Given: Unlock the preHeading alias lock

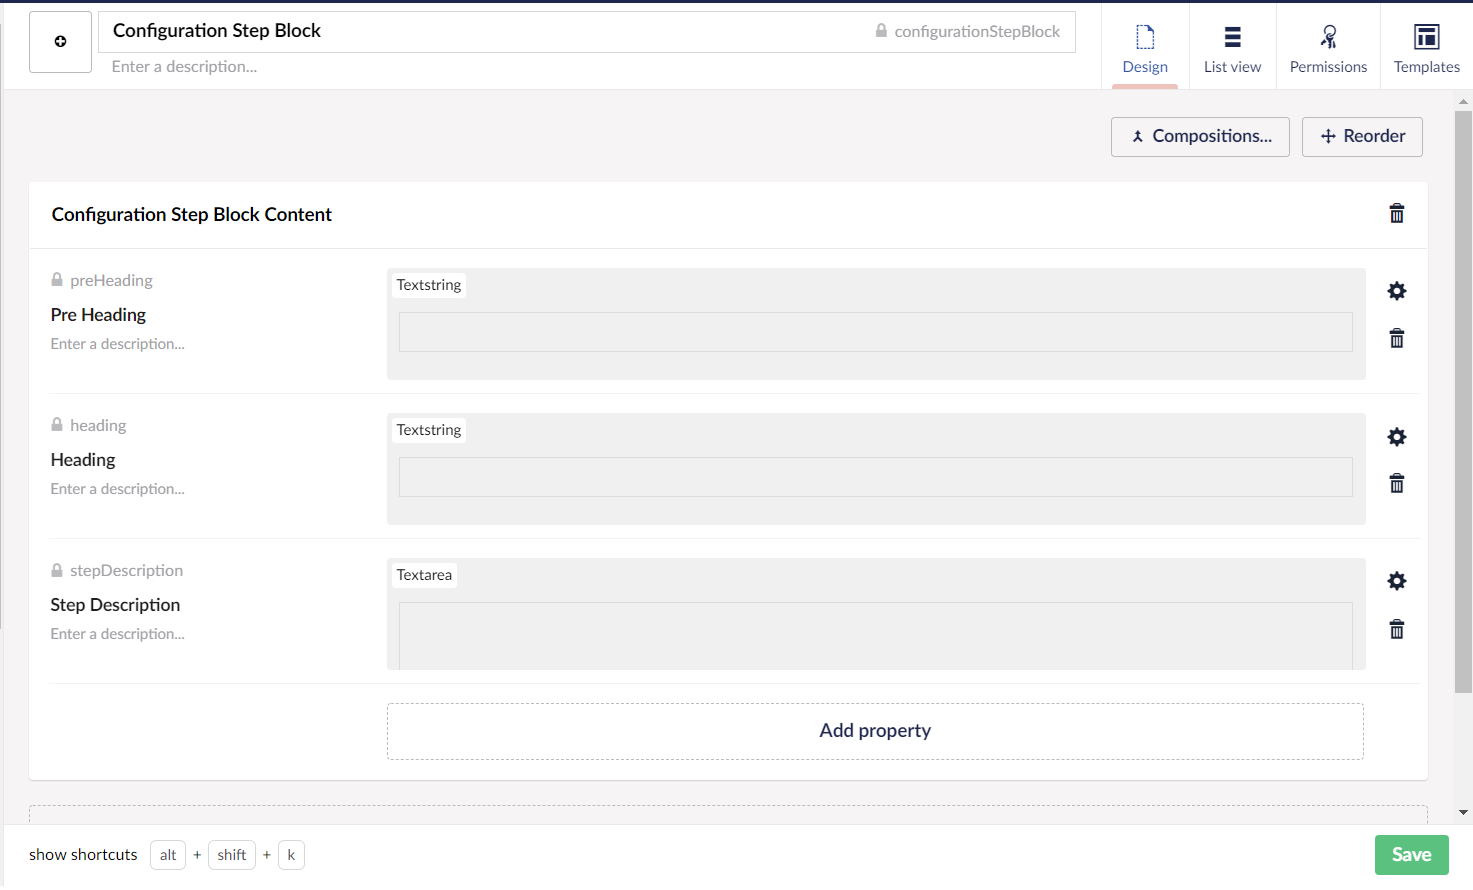Looking at the screenshot, I should 57,280.
